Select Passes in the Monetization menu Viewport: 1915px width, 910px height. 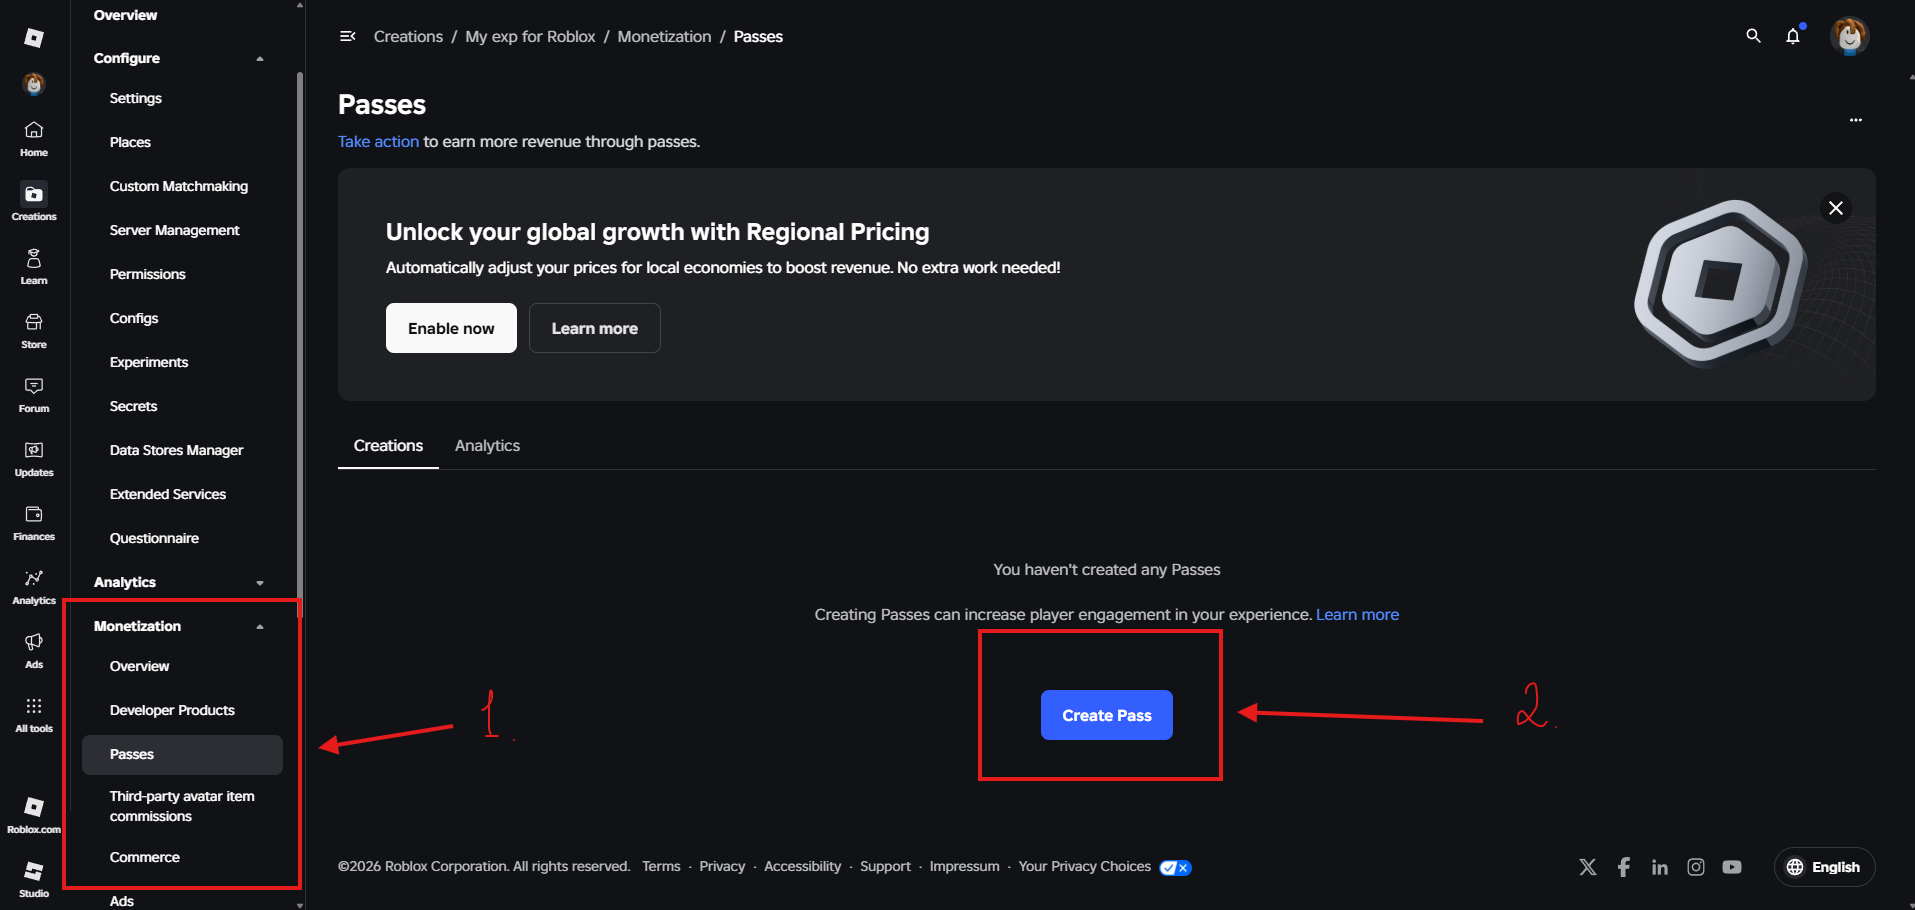coord(182,755)
